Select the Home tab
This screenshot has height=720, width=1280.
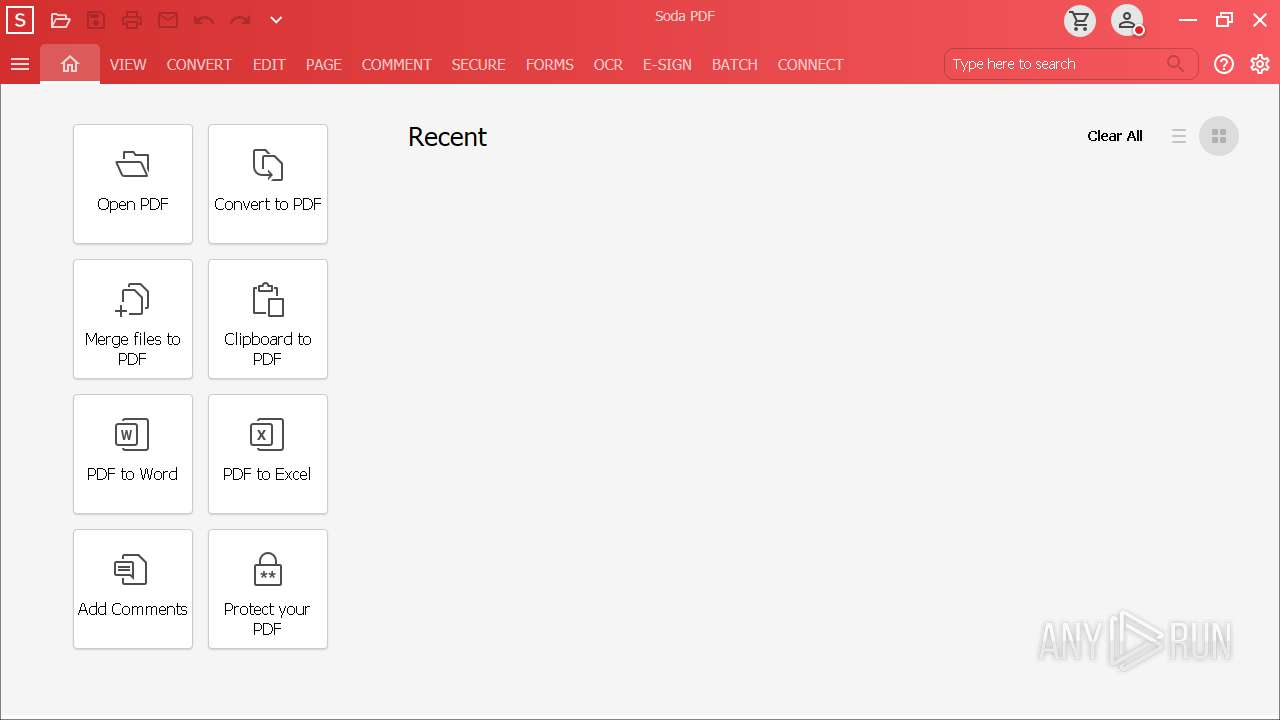click(x=70, y=64)
